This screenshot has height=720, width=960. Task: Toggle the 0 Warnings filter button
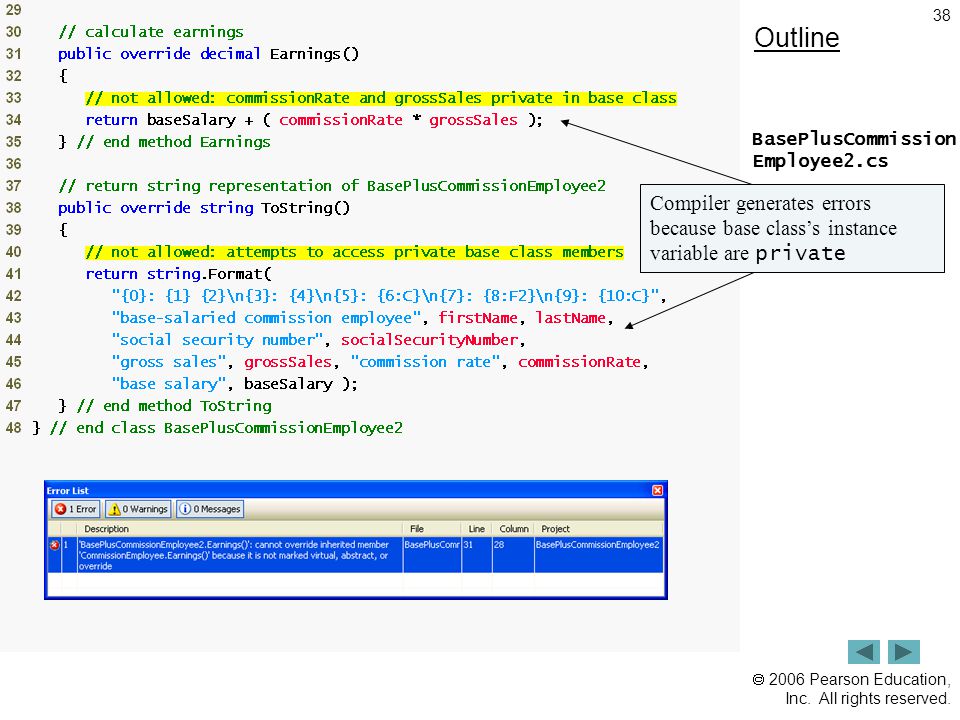coord(138,509)
